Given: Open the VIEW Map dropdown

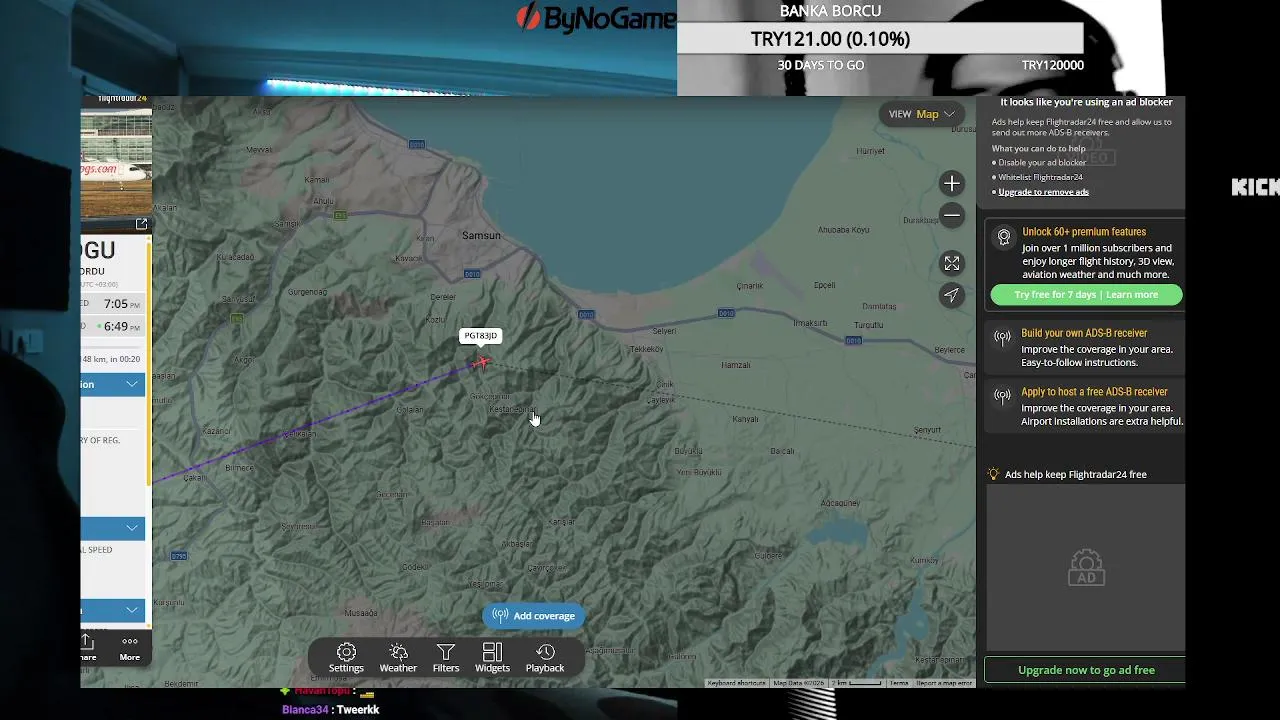Looking at the screenshot, I should [921, 114].
